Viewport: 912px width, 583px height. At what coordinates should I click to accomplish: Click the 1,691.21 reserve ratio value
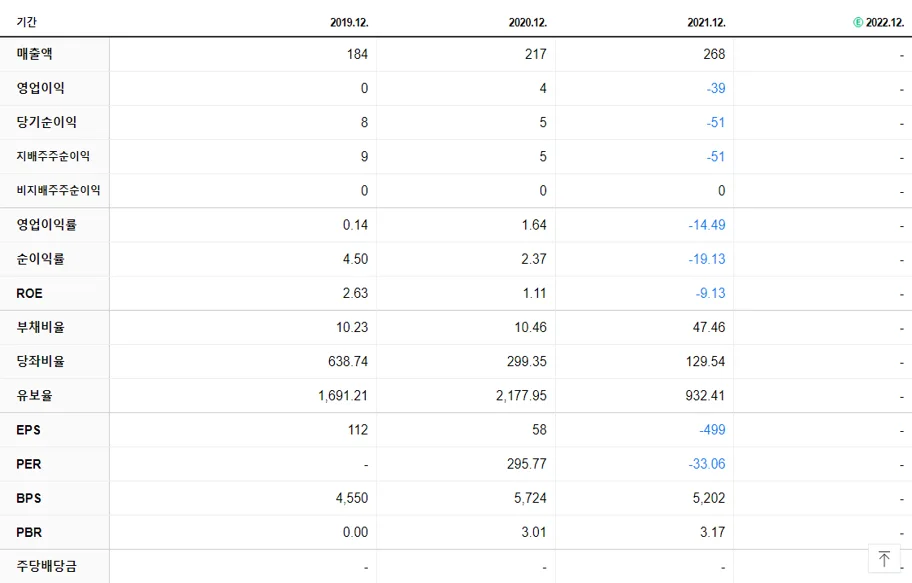point(343,396)
